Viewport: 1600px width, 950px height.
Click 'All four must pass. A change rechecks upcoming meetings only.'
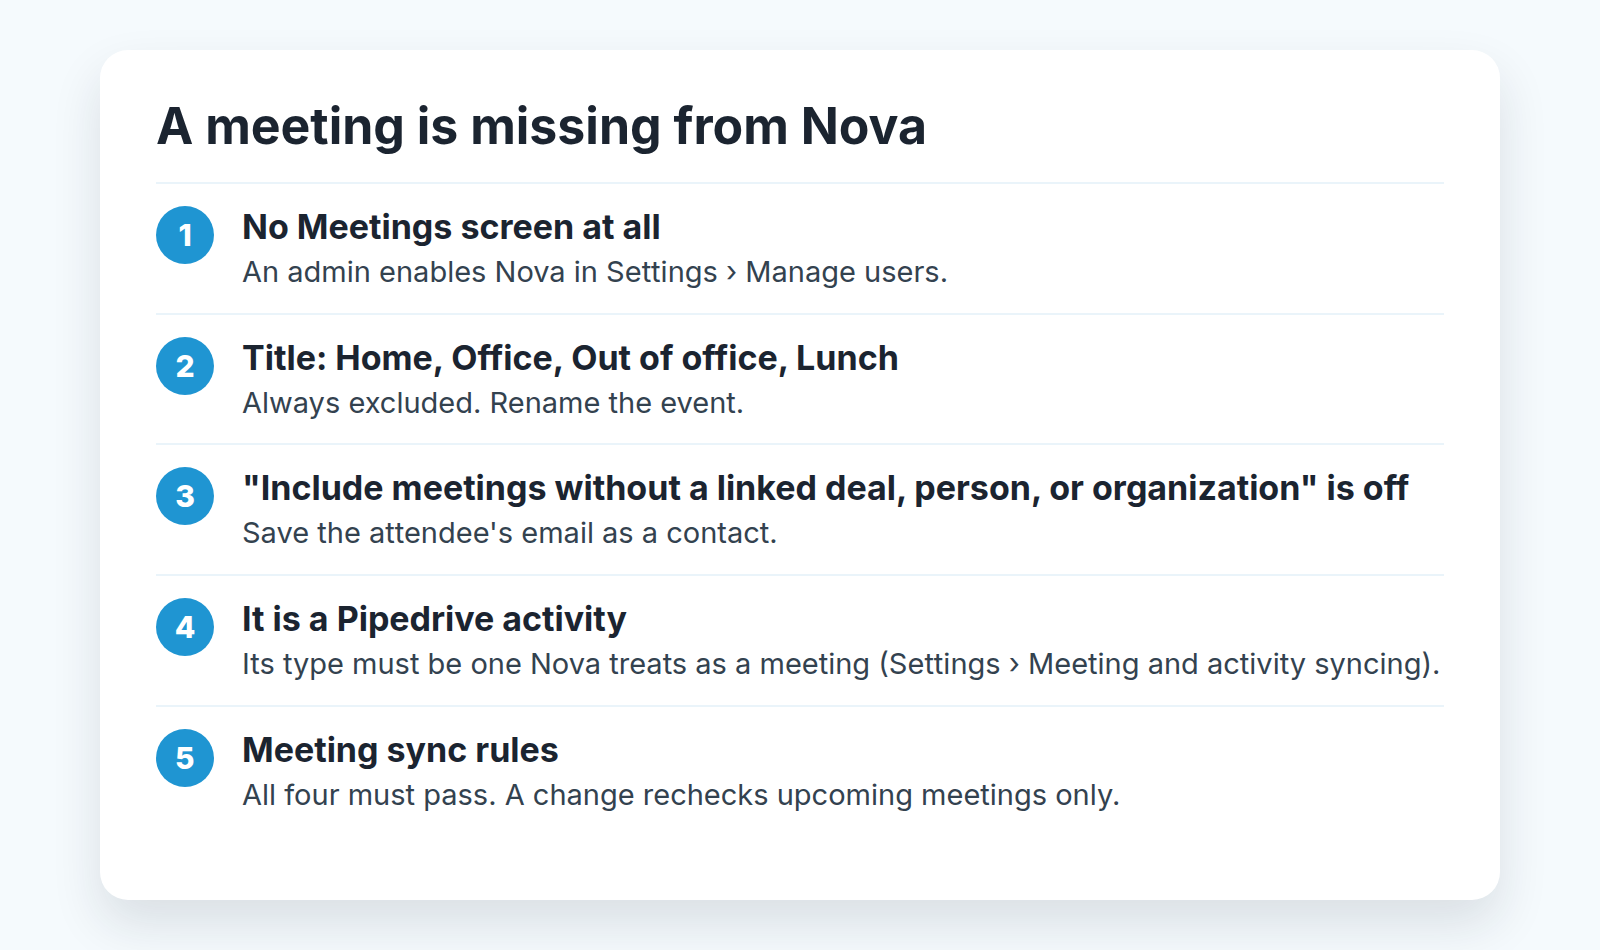681,795
